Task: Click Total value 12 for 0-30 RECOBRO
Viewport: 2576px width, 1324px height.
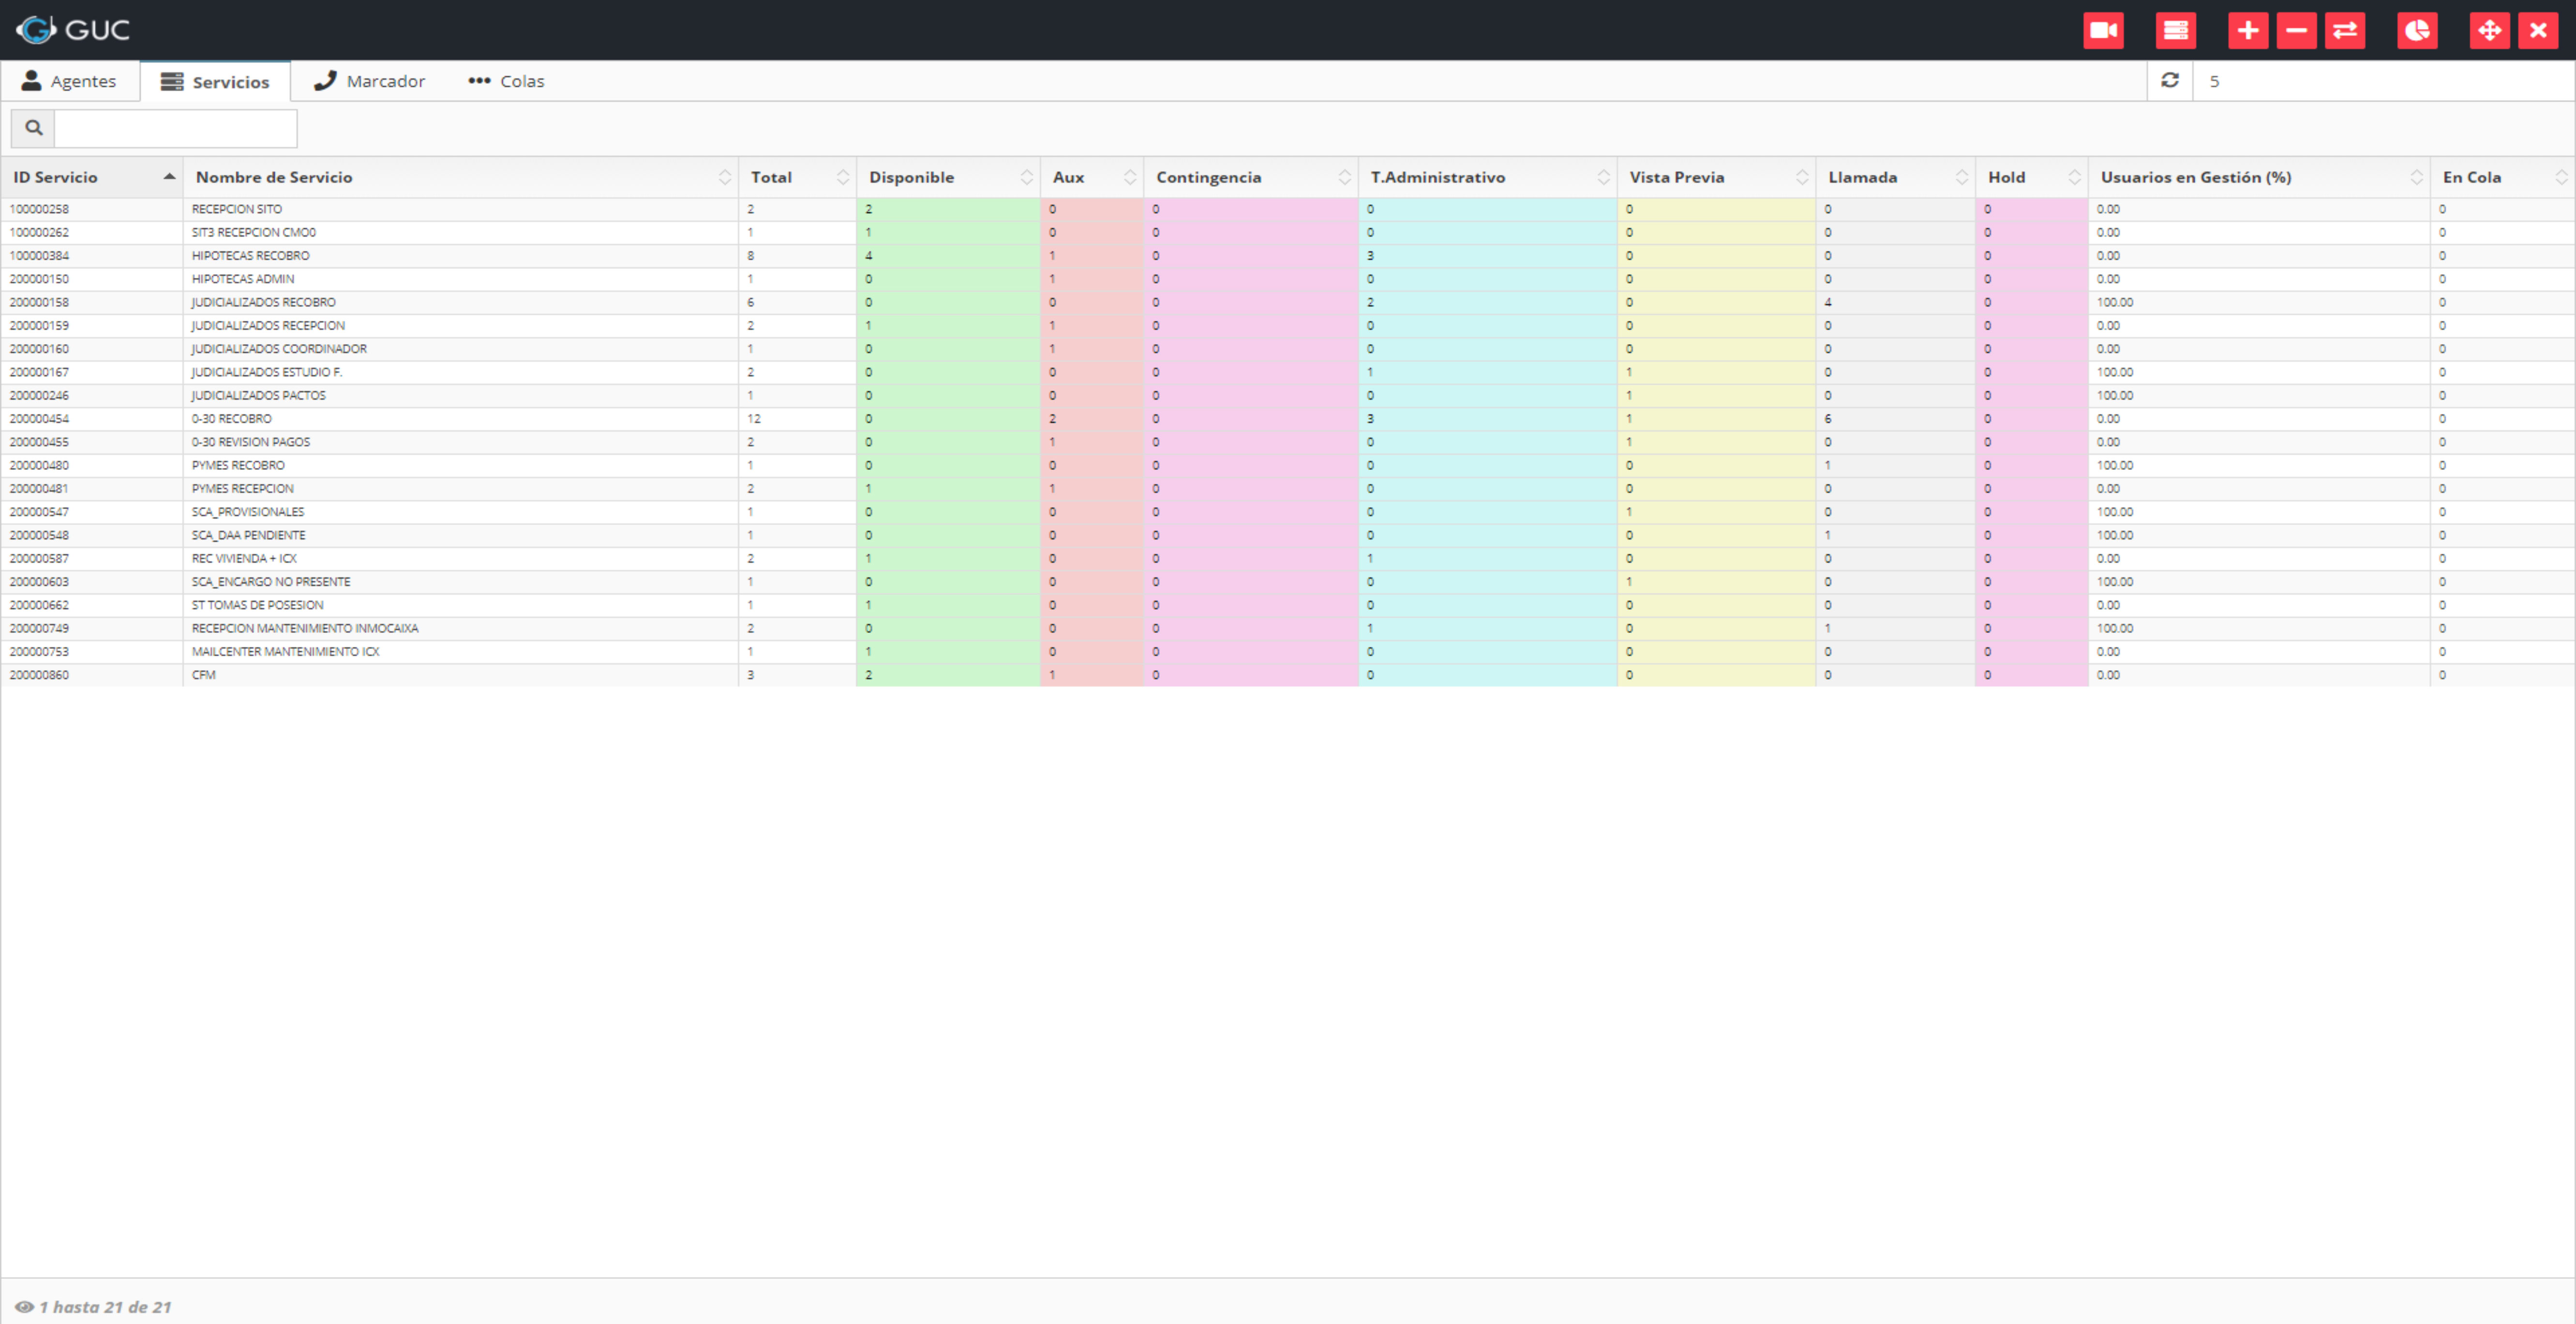Action: point(754,419)
